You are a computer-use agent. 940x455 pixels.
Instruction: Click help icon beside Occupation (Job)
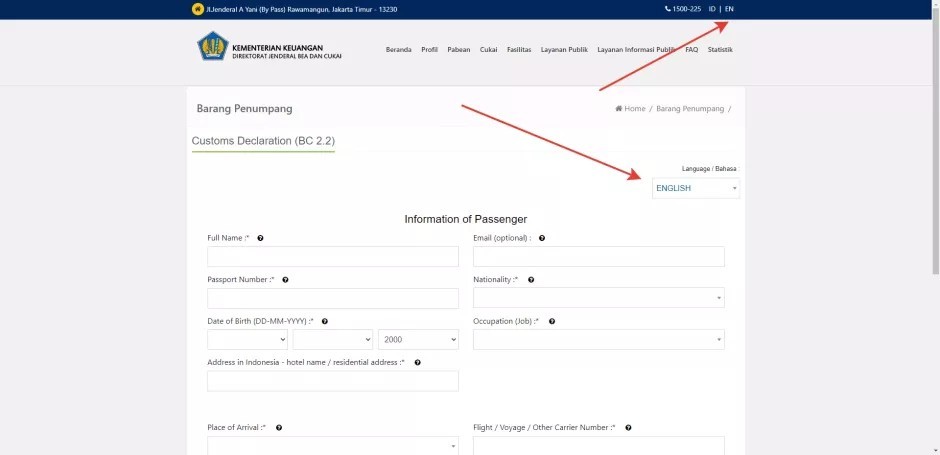click(x=552, y=322)
